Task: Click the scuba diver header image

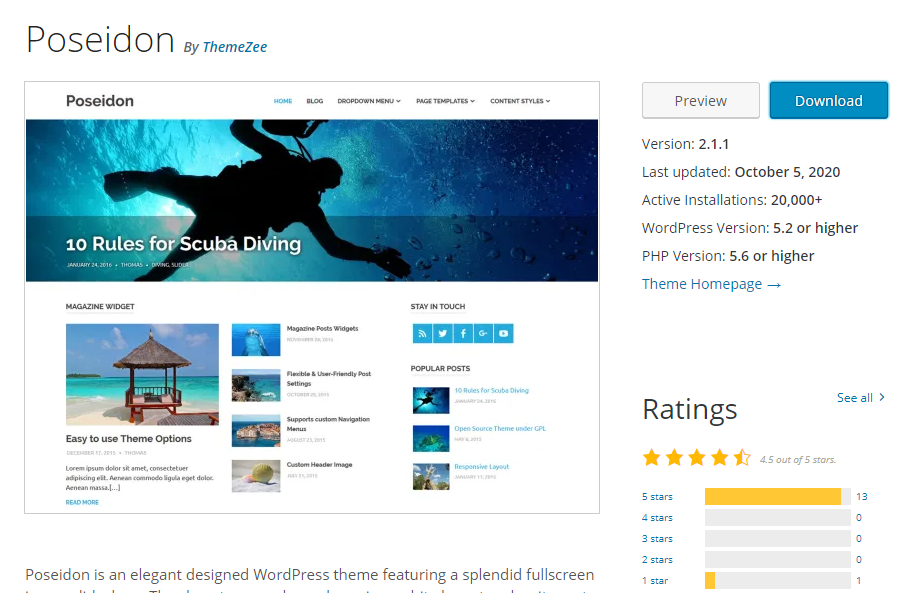Action: tap(312, 201)
